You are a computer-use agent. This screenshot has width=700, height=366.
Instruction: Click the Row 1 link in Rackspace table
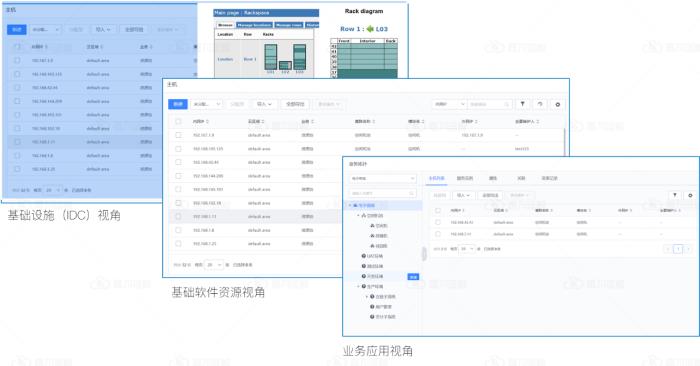click(250, 59)
